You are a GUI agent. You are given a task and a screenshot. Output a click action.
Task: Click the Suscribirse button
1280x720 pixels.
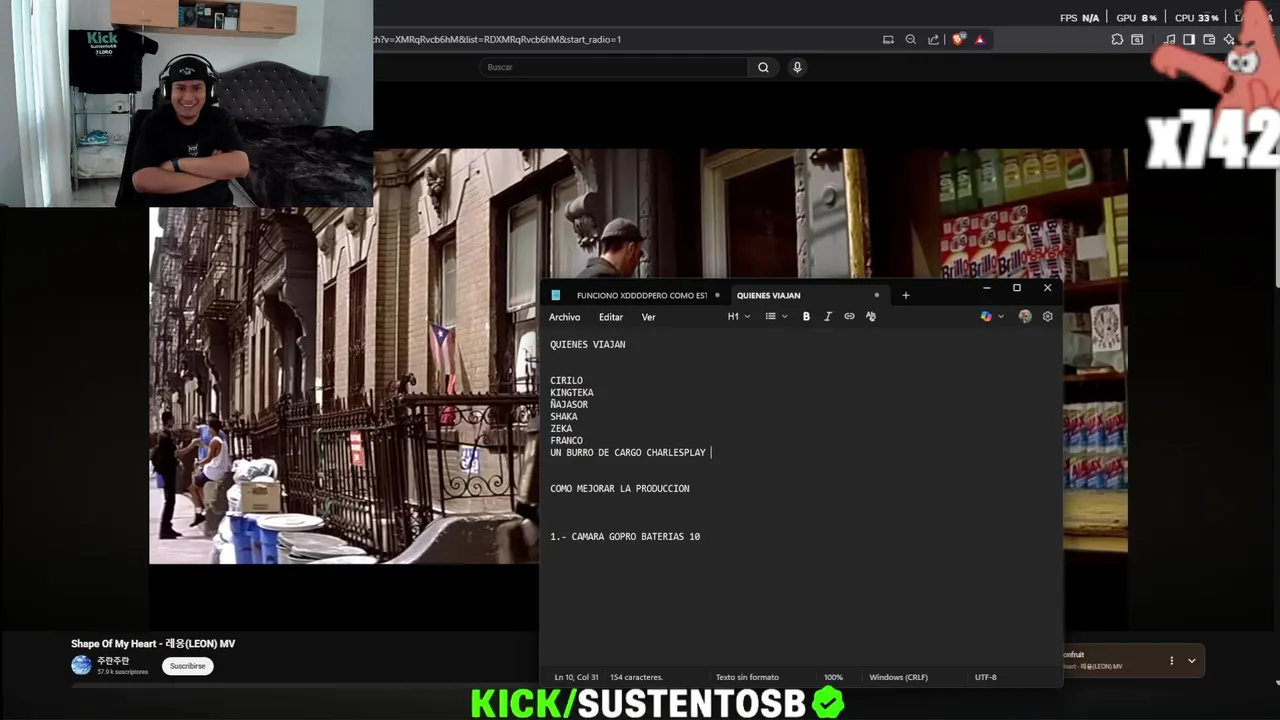click(x=187, y=666)
